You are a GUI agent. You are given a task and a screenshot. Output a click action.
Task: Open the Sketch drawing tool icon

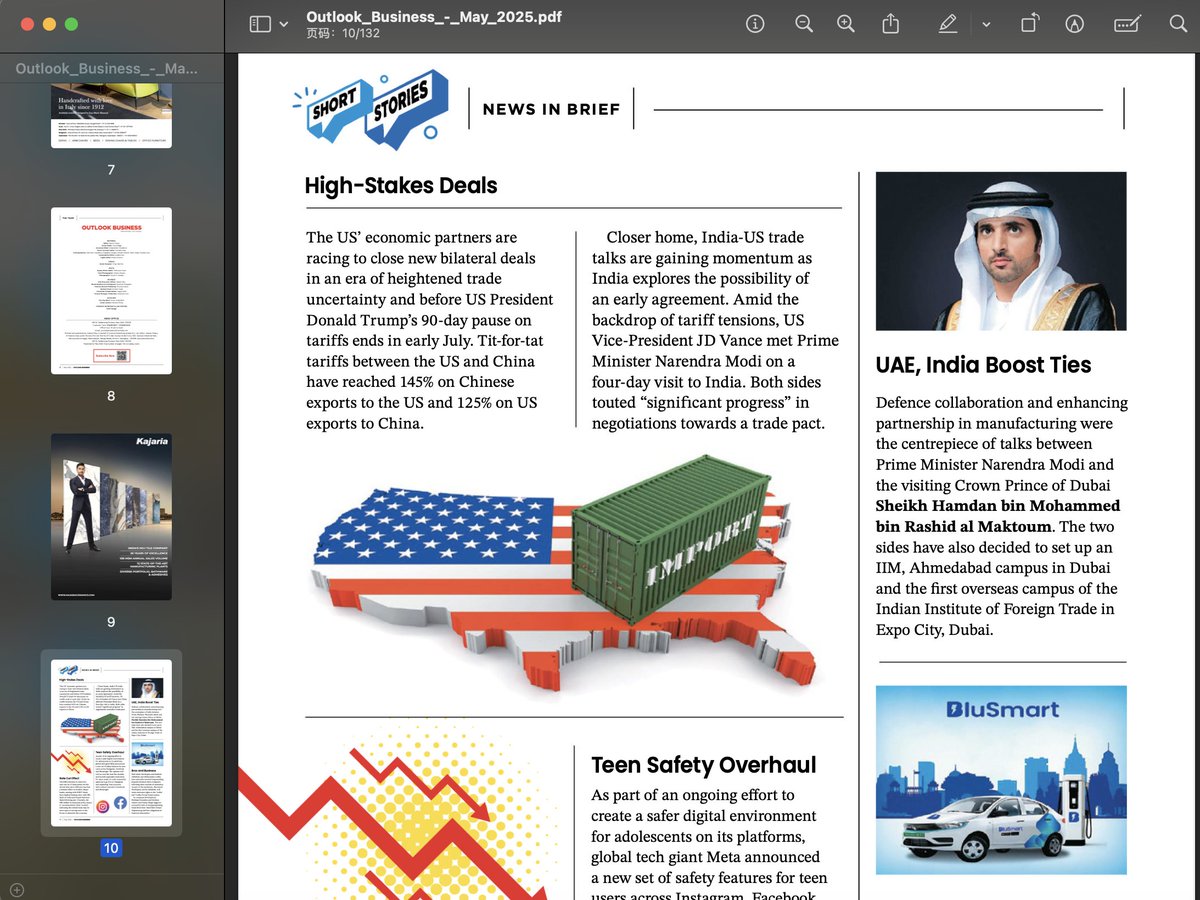1074,23
